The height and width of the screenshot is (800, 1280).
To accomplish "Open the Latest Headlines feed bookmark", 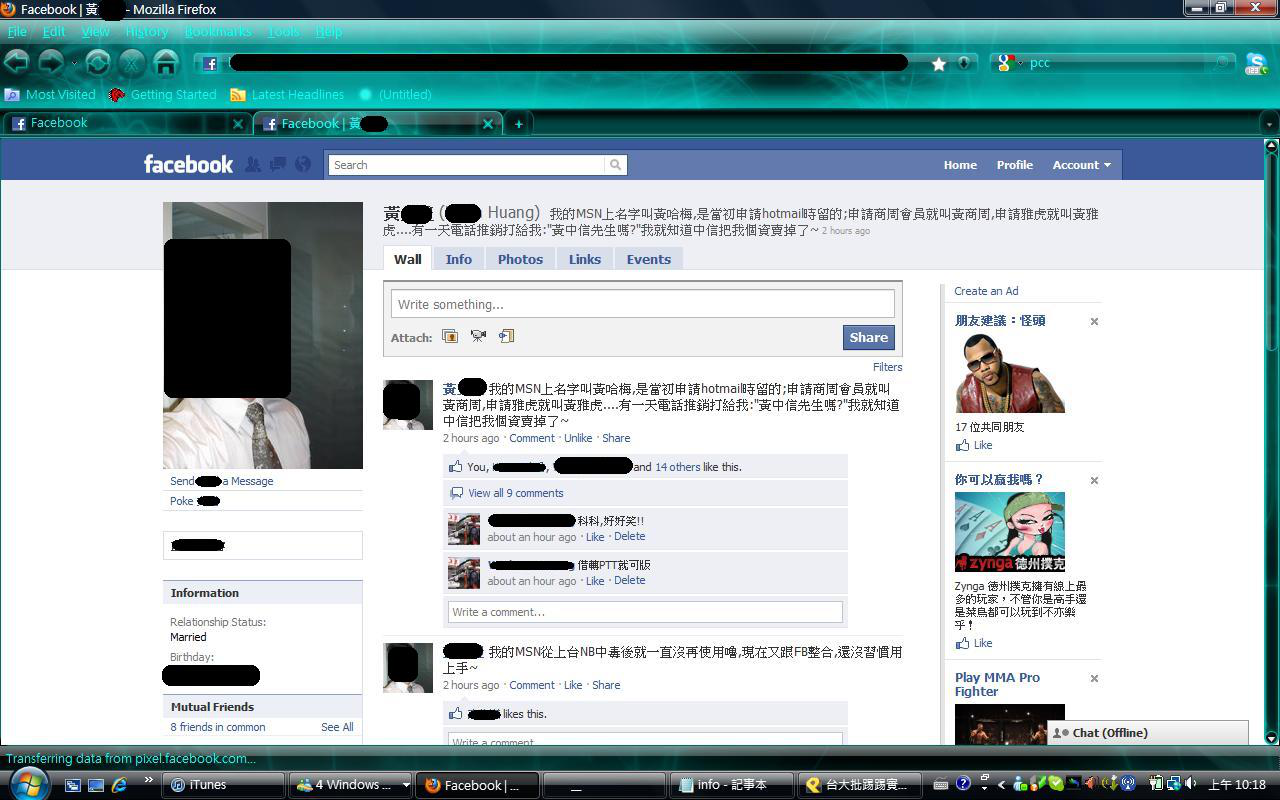I will (287, 95).
